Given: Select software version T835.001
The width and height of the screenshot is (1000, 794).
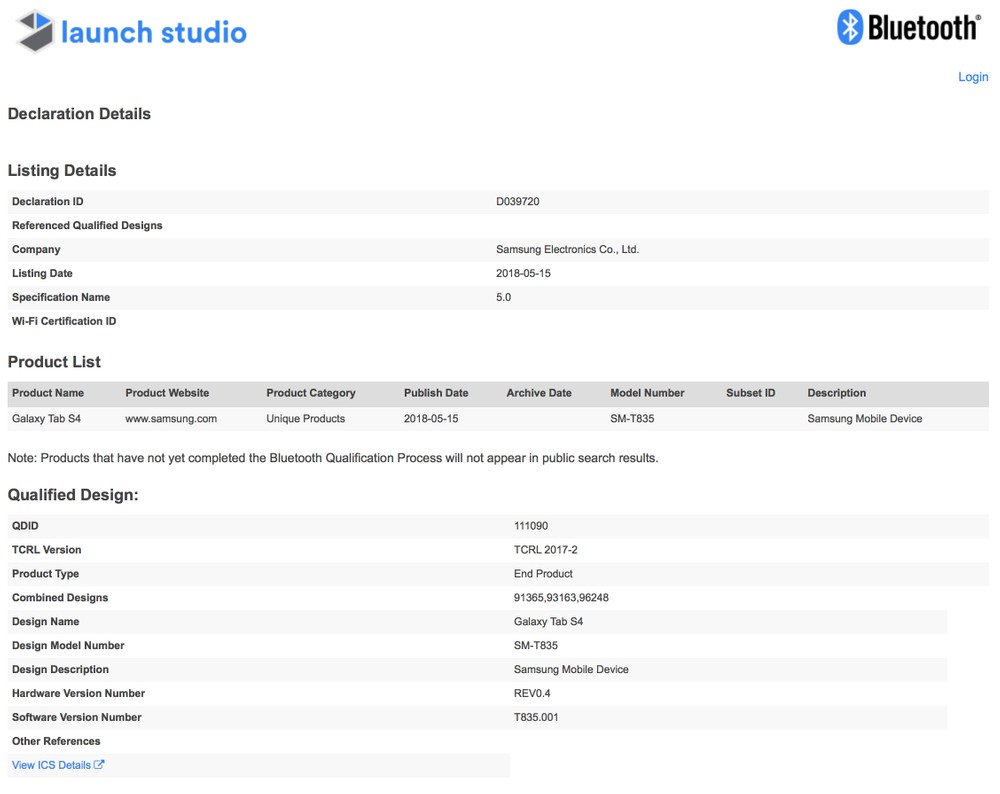Looking at the screenshot, I should tap(536, 717).
